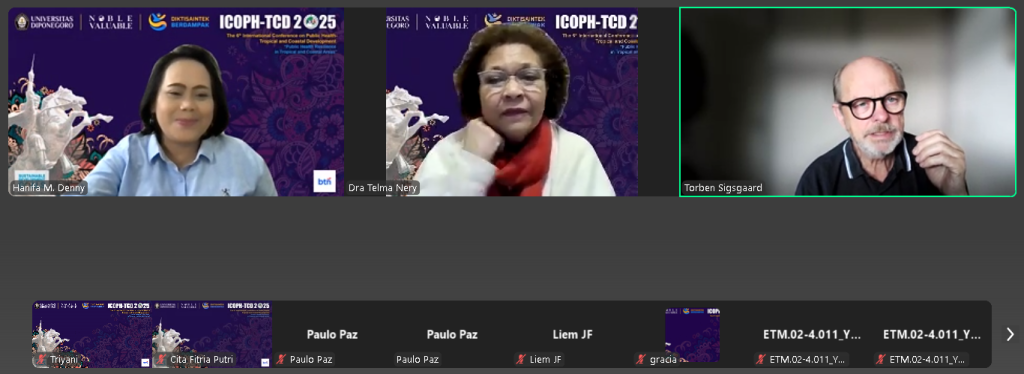Click the Torben Sigsgaard name label
Viewport: 1024px width, 374px height.
[723, 188]
